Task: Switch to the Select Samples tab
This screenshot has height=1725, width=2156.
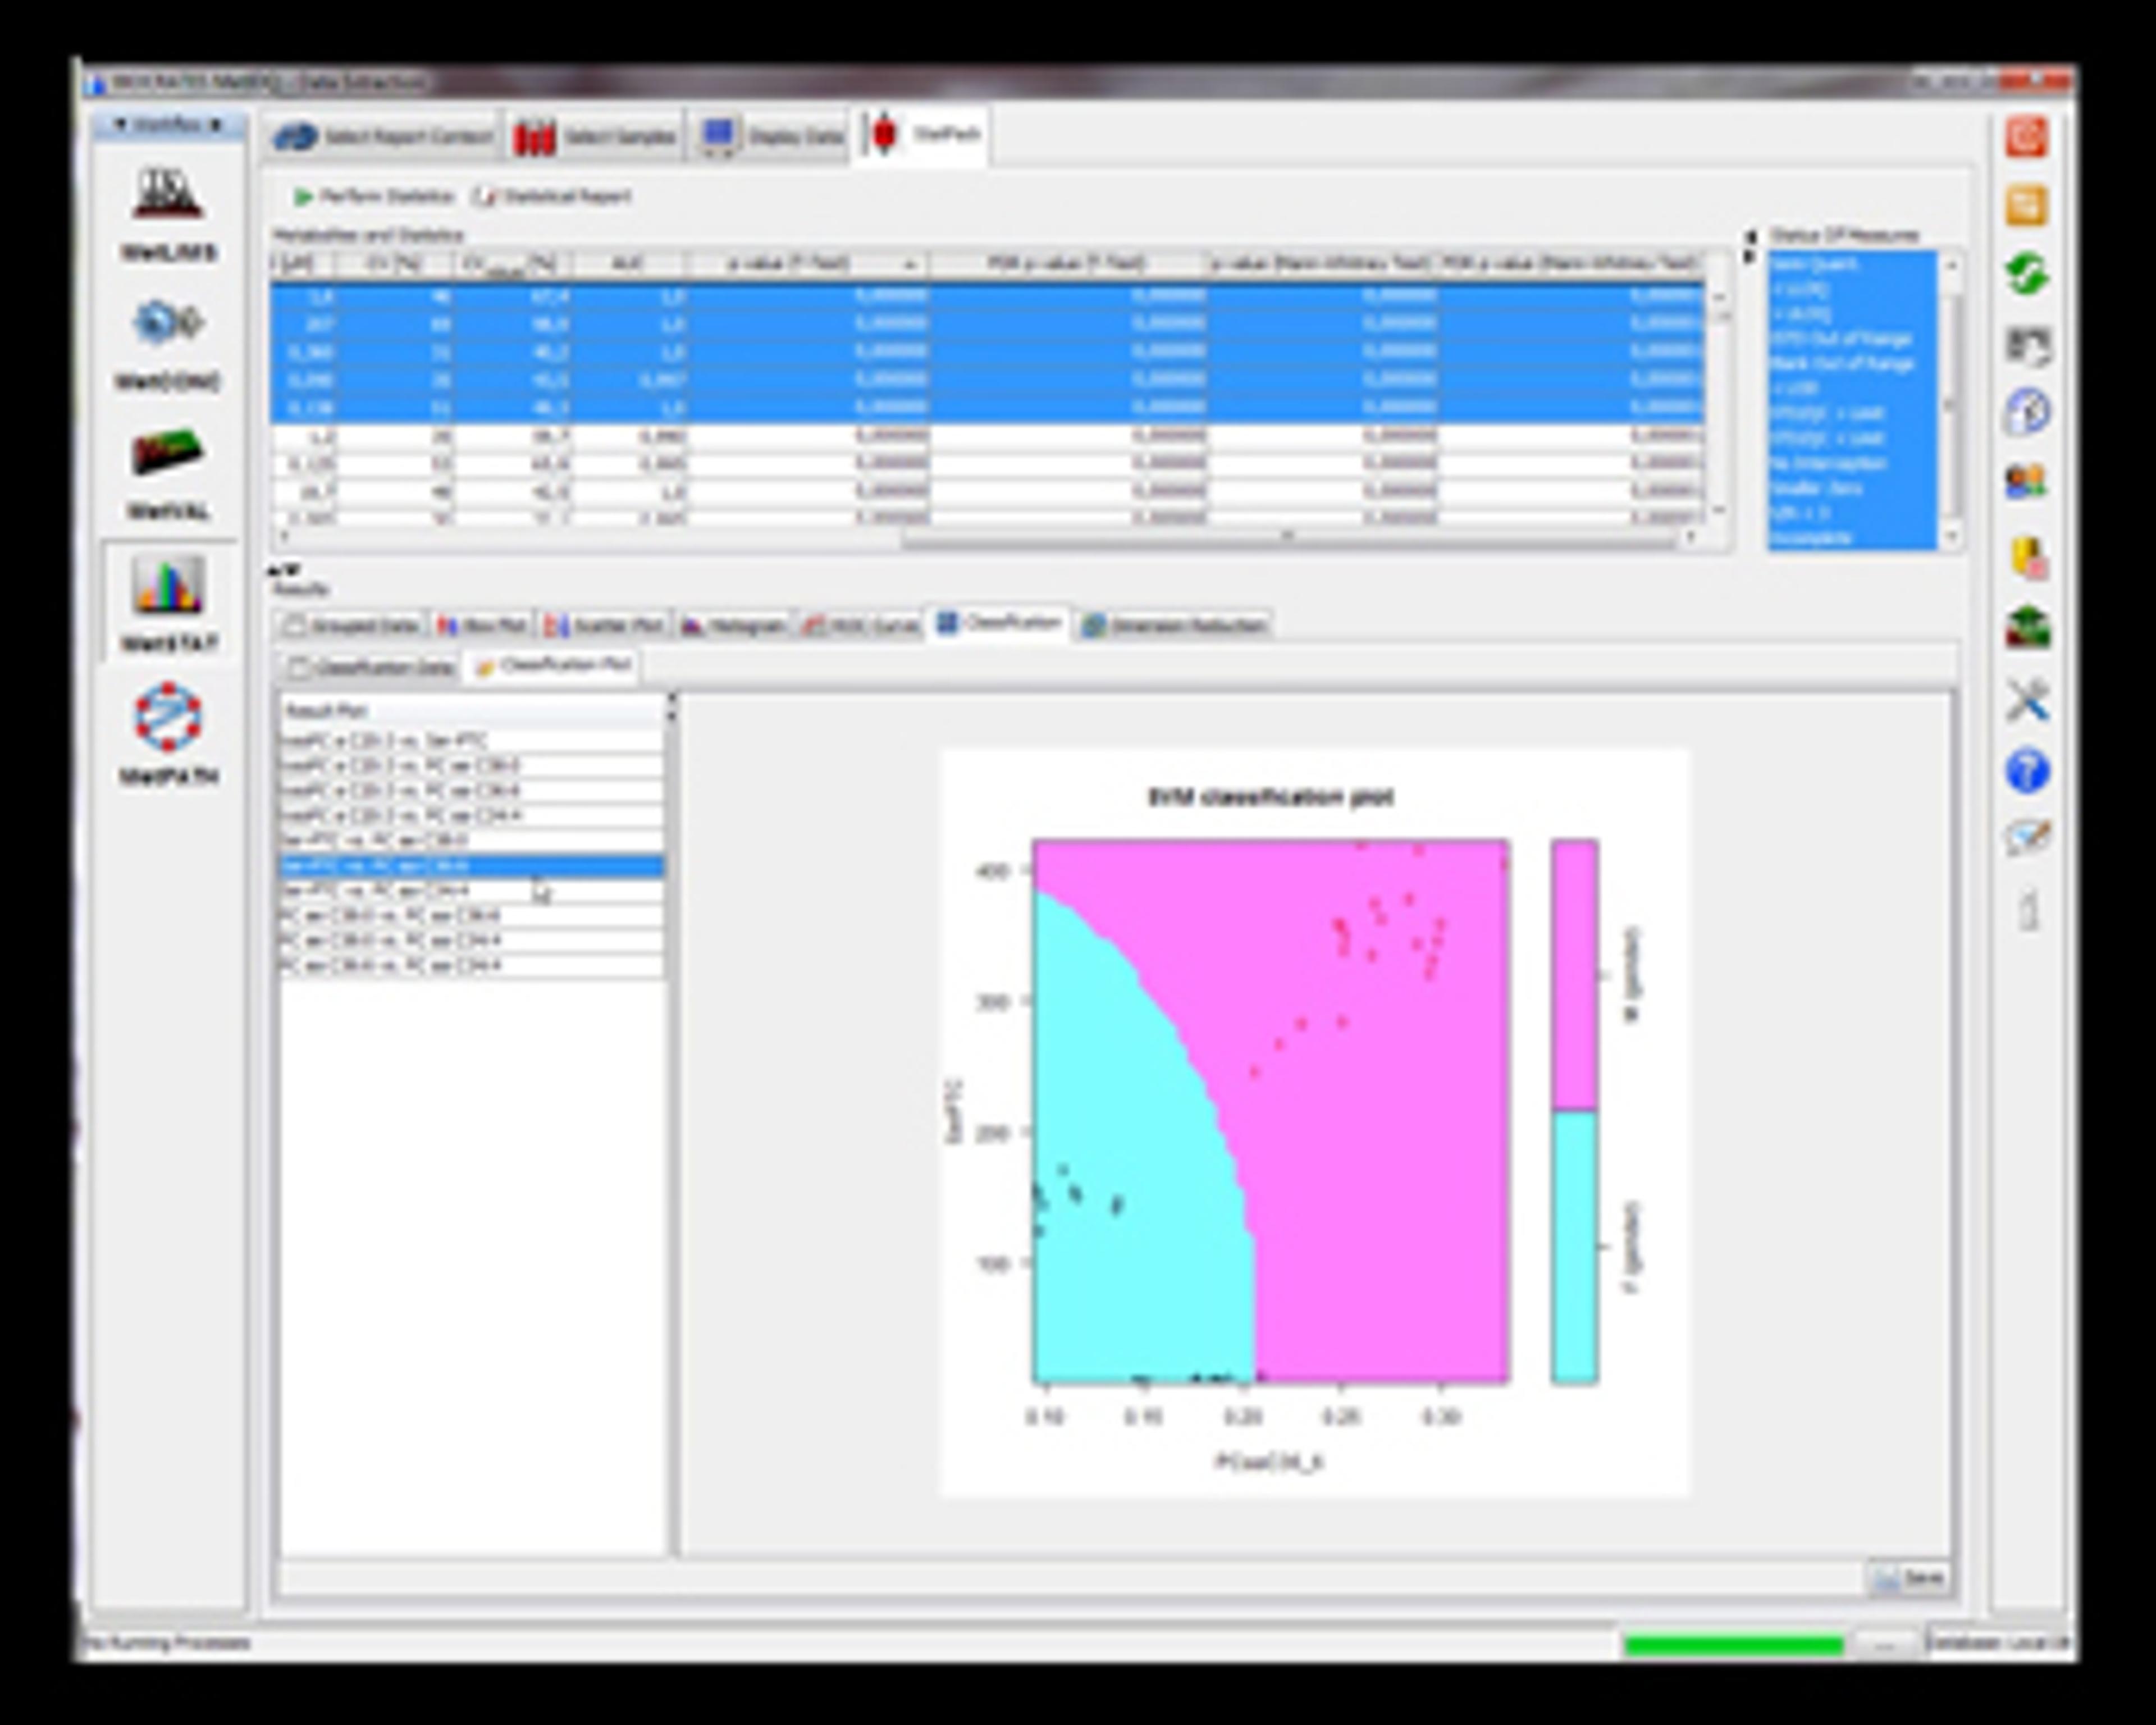Action: tap(596, 137)
